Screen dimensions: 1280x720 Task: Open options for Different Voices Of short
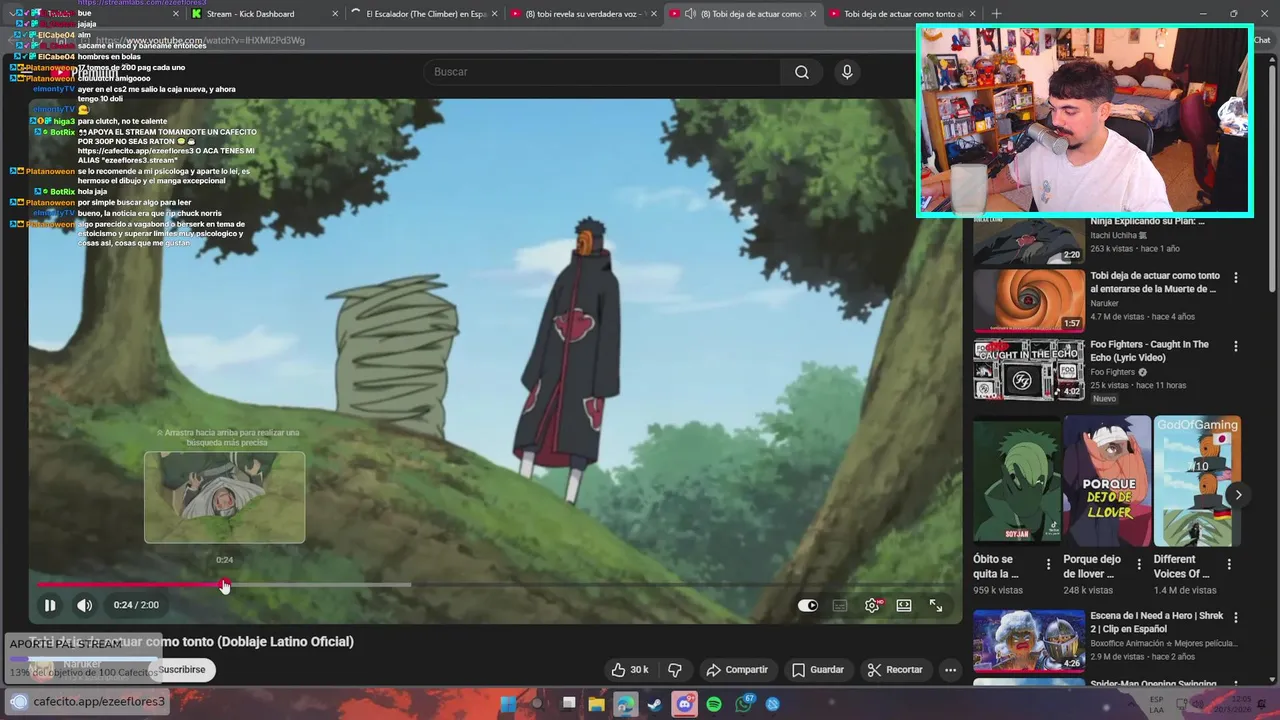pyautogui.click(x=1228, y=565)
